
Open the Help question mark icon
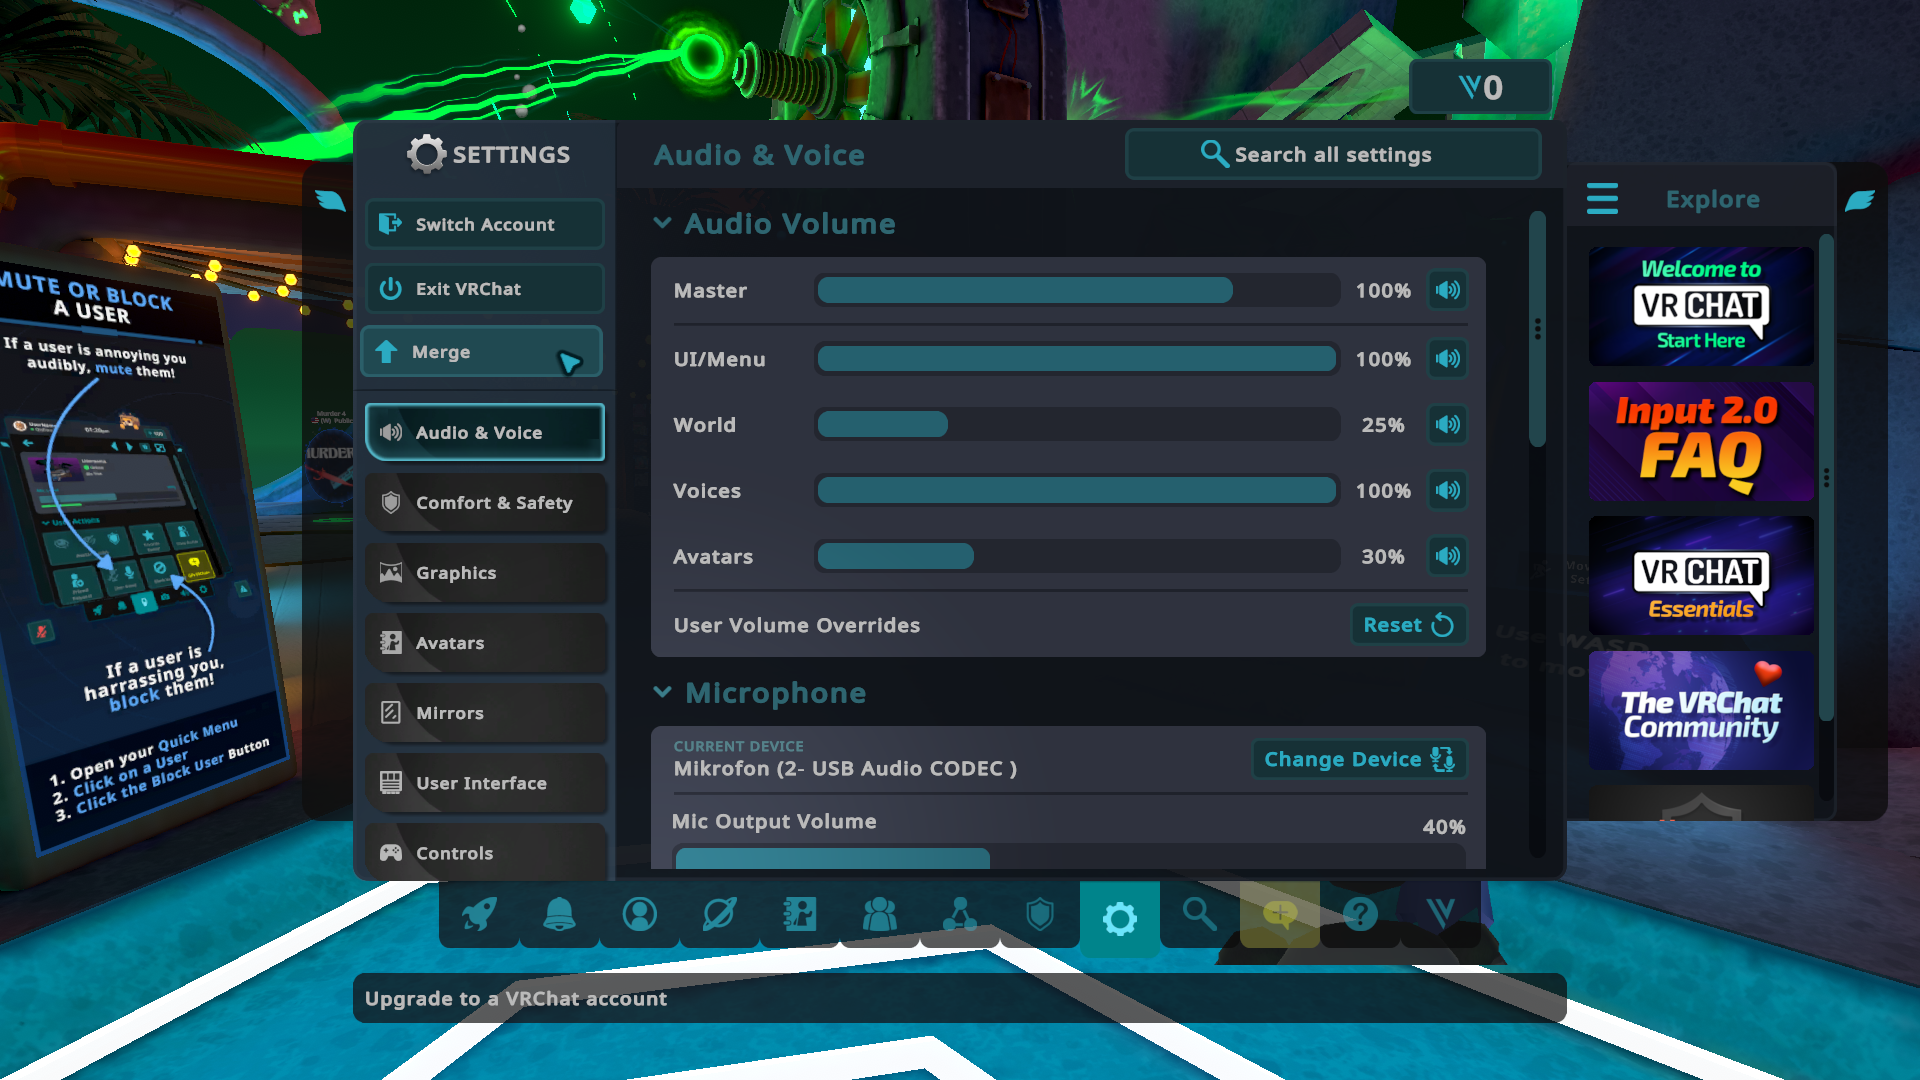click(x=1360, y=914)
